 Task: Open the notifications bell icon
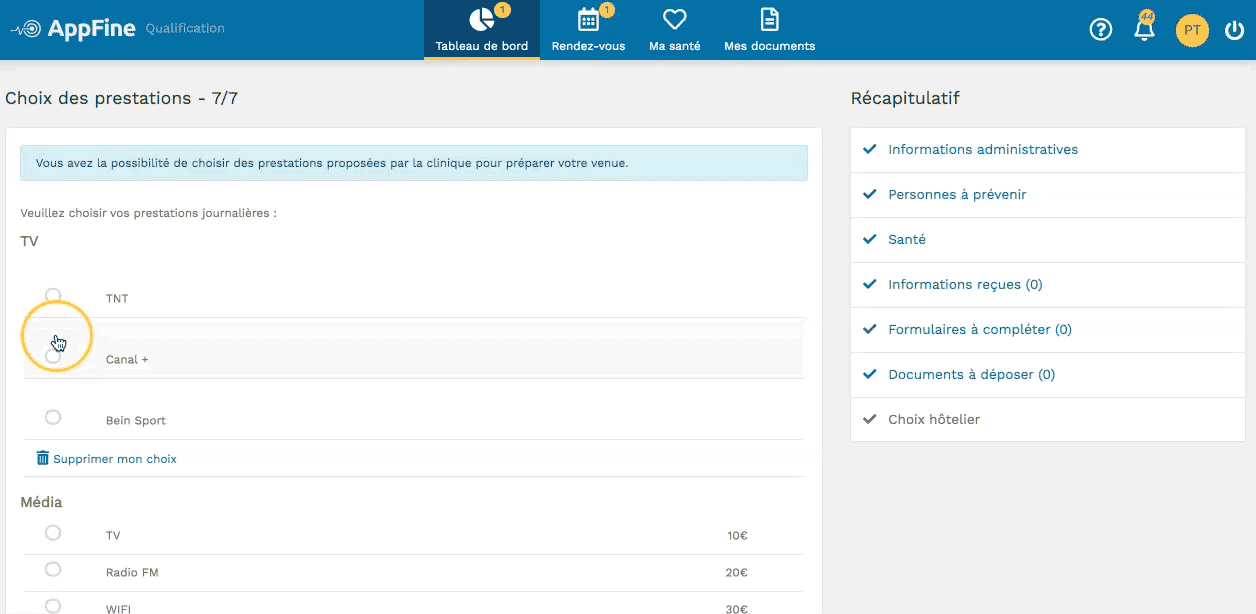(1143, 30)
